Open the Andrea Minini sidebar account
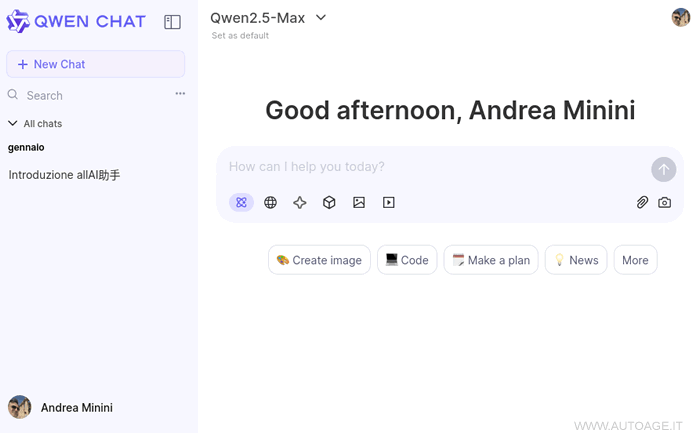 (x=60, y=407)
